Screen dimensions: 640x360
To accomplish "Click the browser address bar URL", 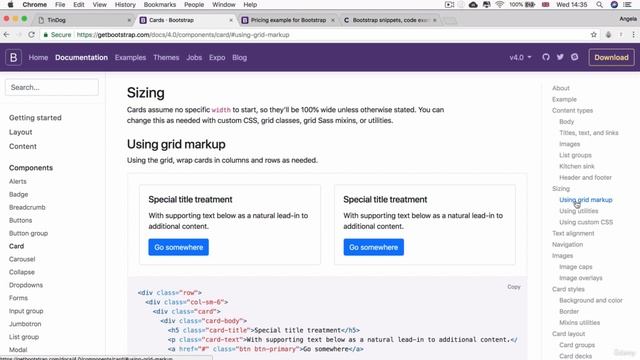I will [x=183, y=35].
